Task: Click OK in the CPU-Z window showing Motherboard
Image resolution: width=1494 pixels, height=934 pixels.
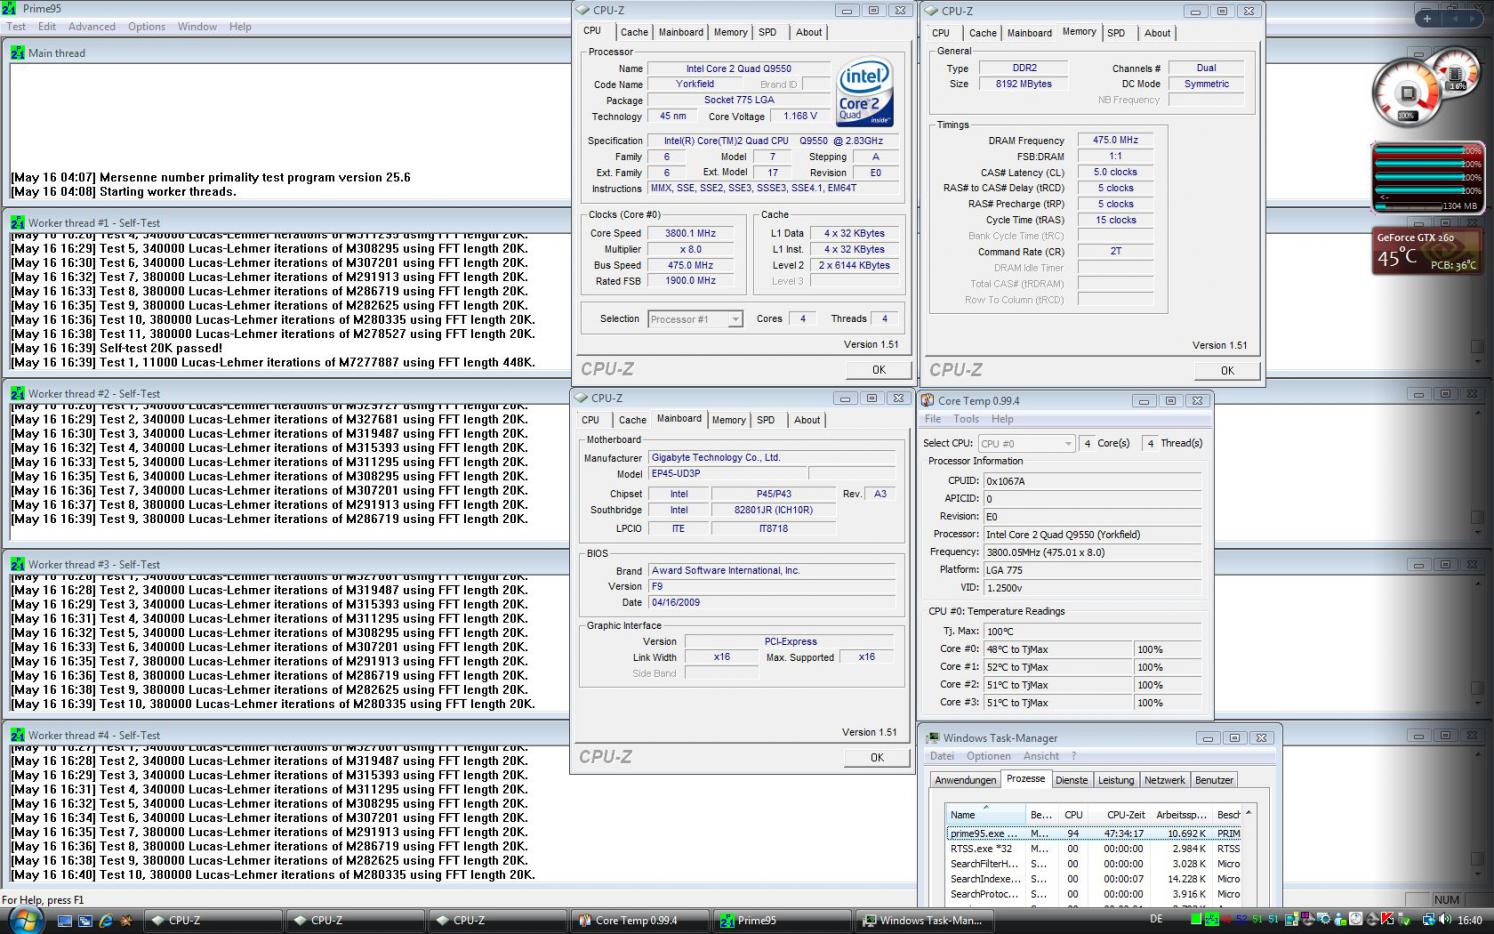Action: tap(876, 758)
